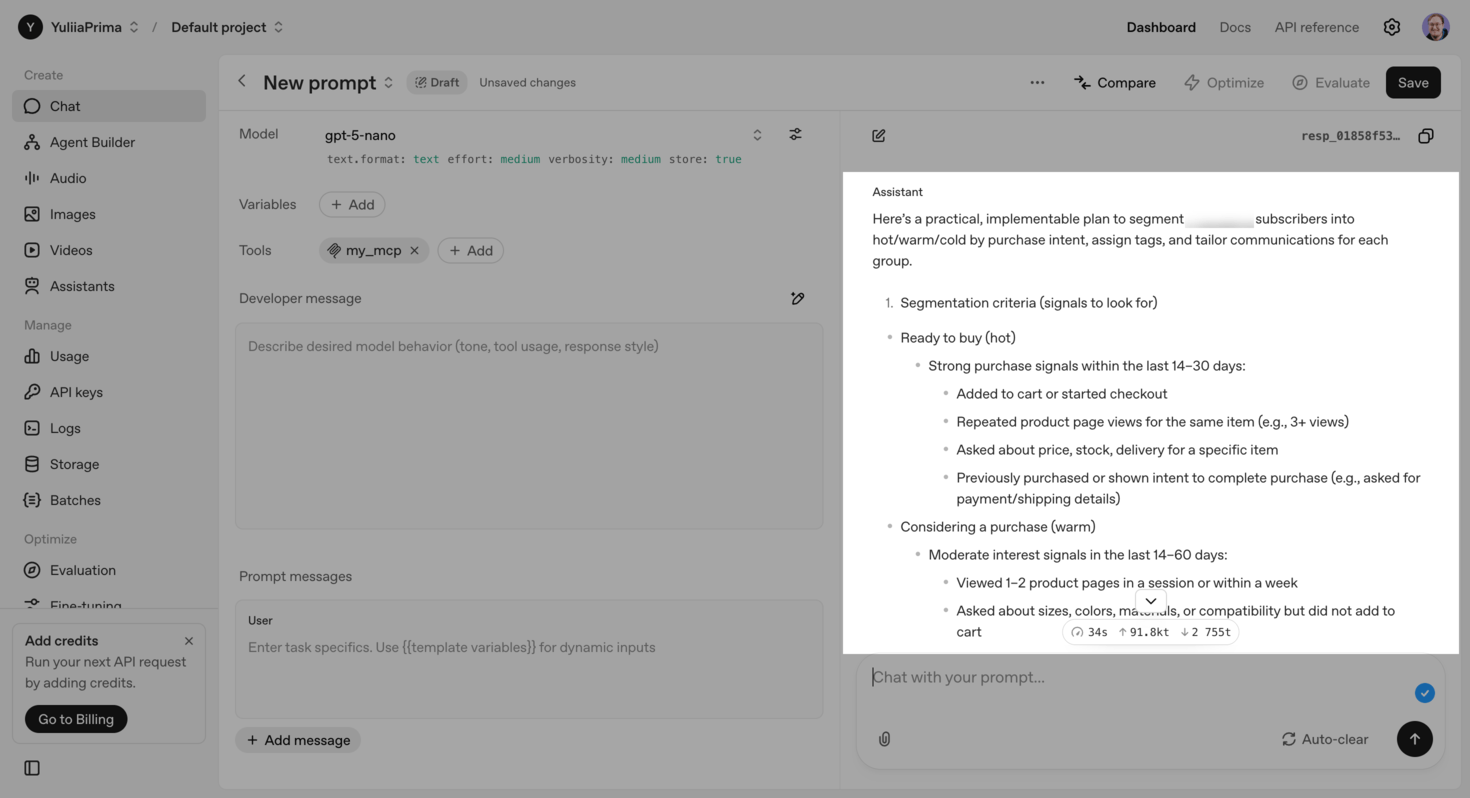Open Agent Builder in sidebar

point(92,142)
